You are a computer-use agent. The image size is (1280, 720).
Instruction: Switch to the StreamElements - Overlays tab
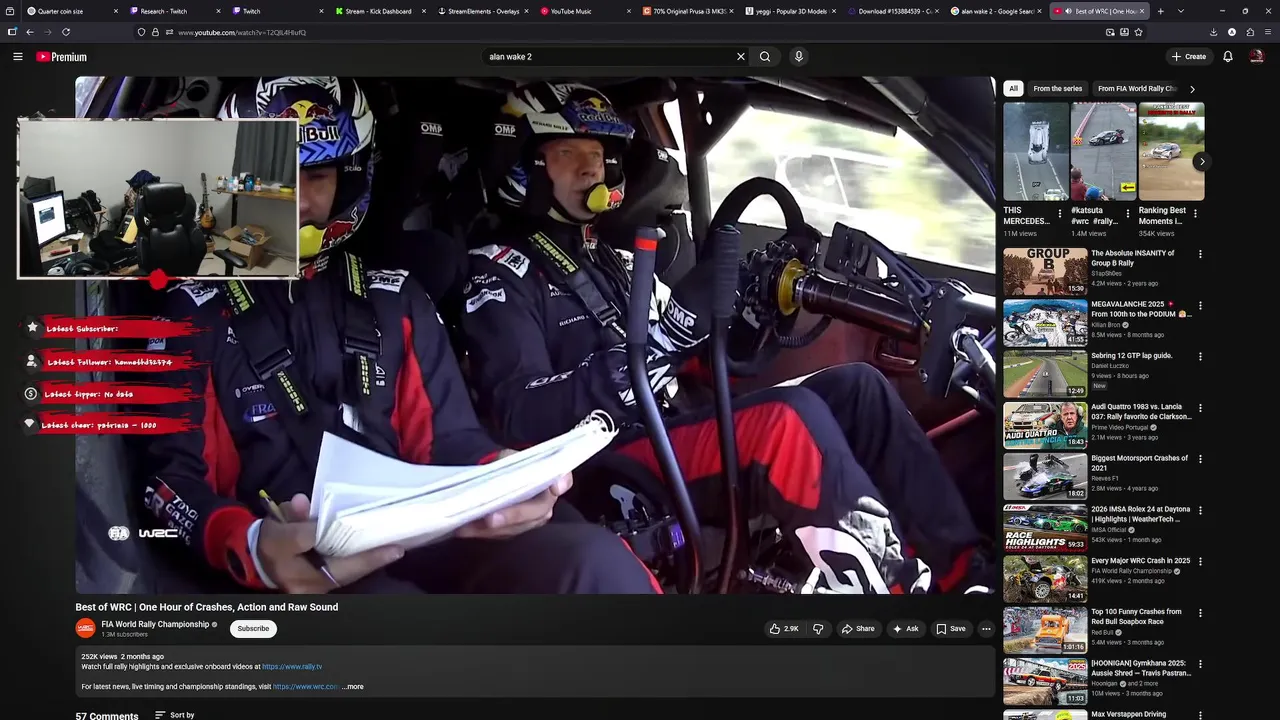tap(483, 11)
